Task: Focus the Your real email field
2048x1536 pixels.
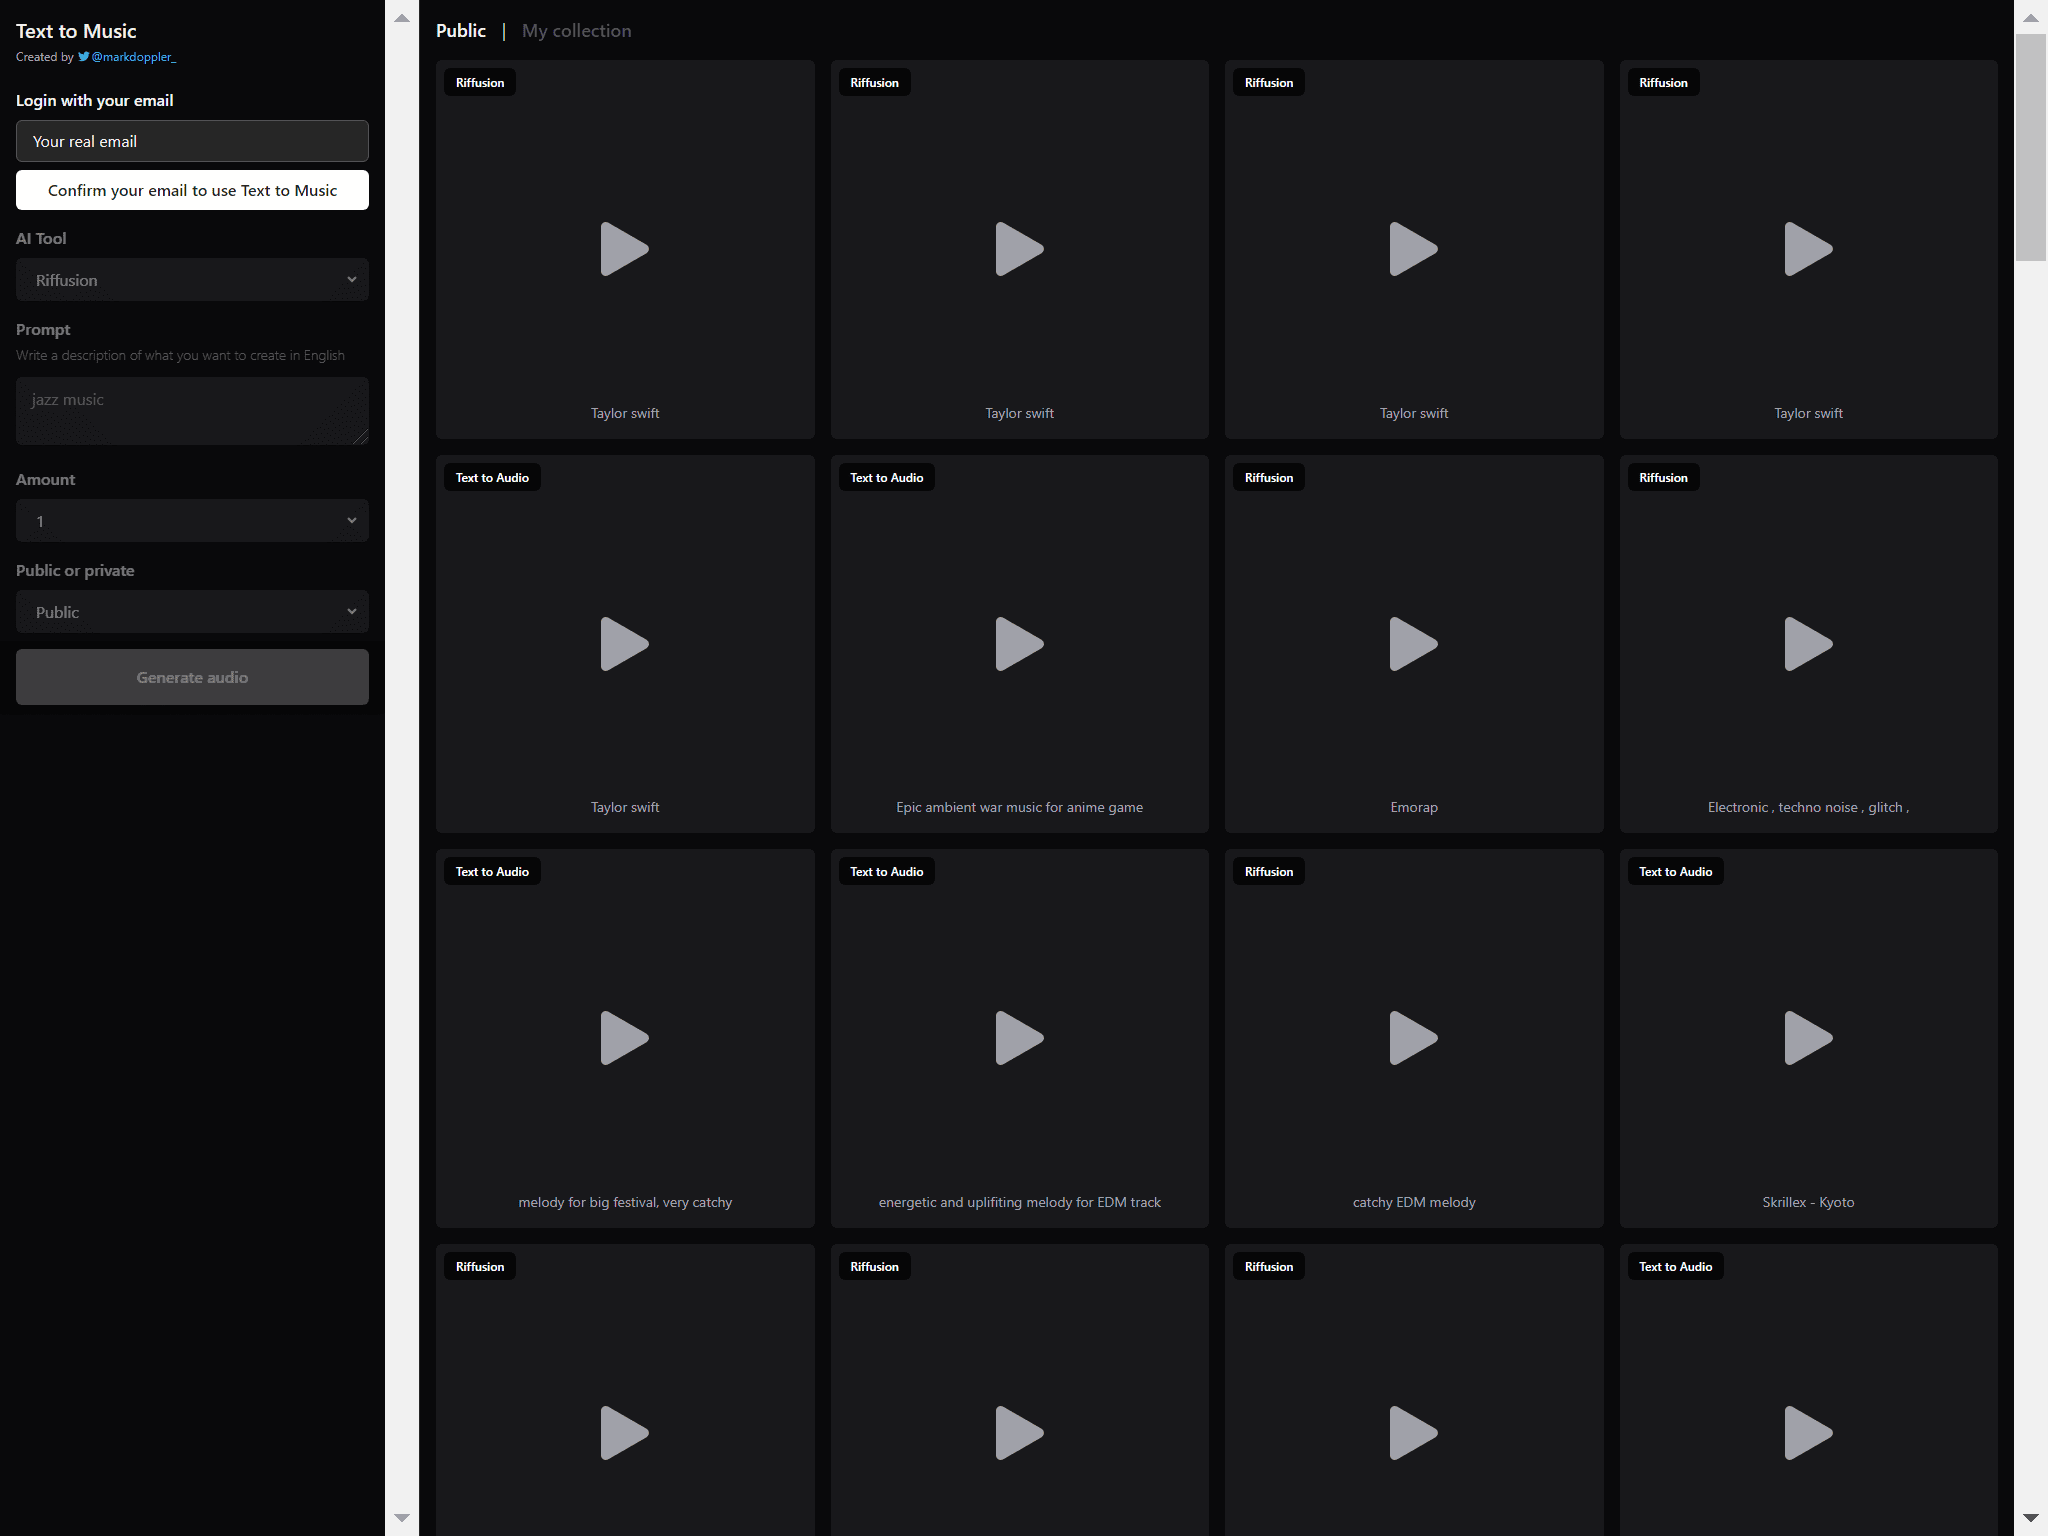Action: pos(192,141)
